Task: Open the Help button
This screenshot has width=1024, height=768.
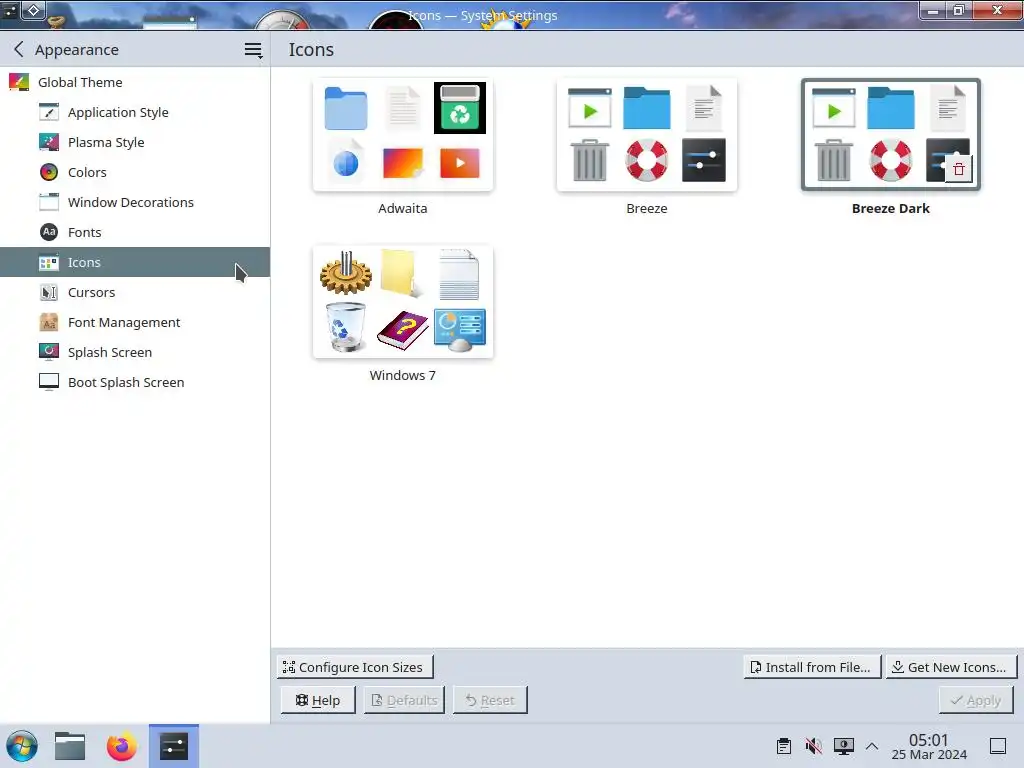Action: [x=318, y=700]
